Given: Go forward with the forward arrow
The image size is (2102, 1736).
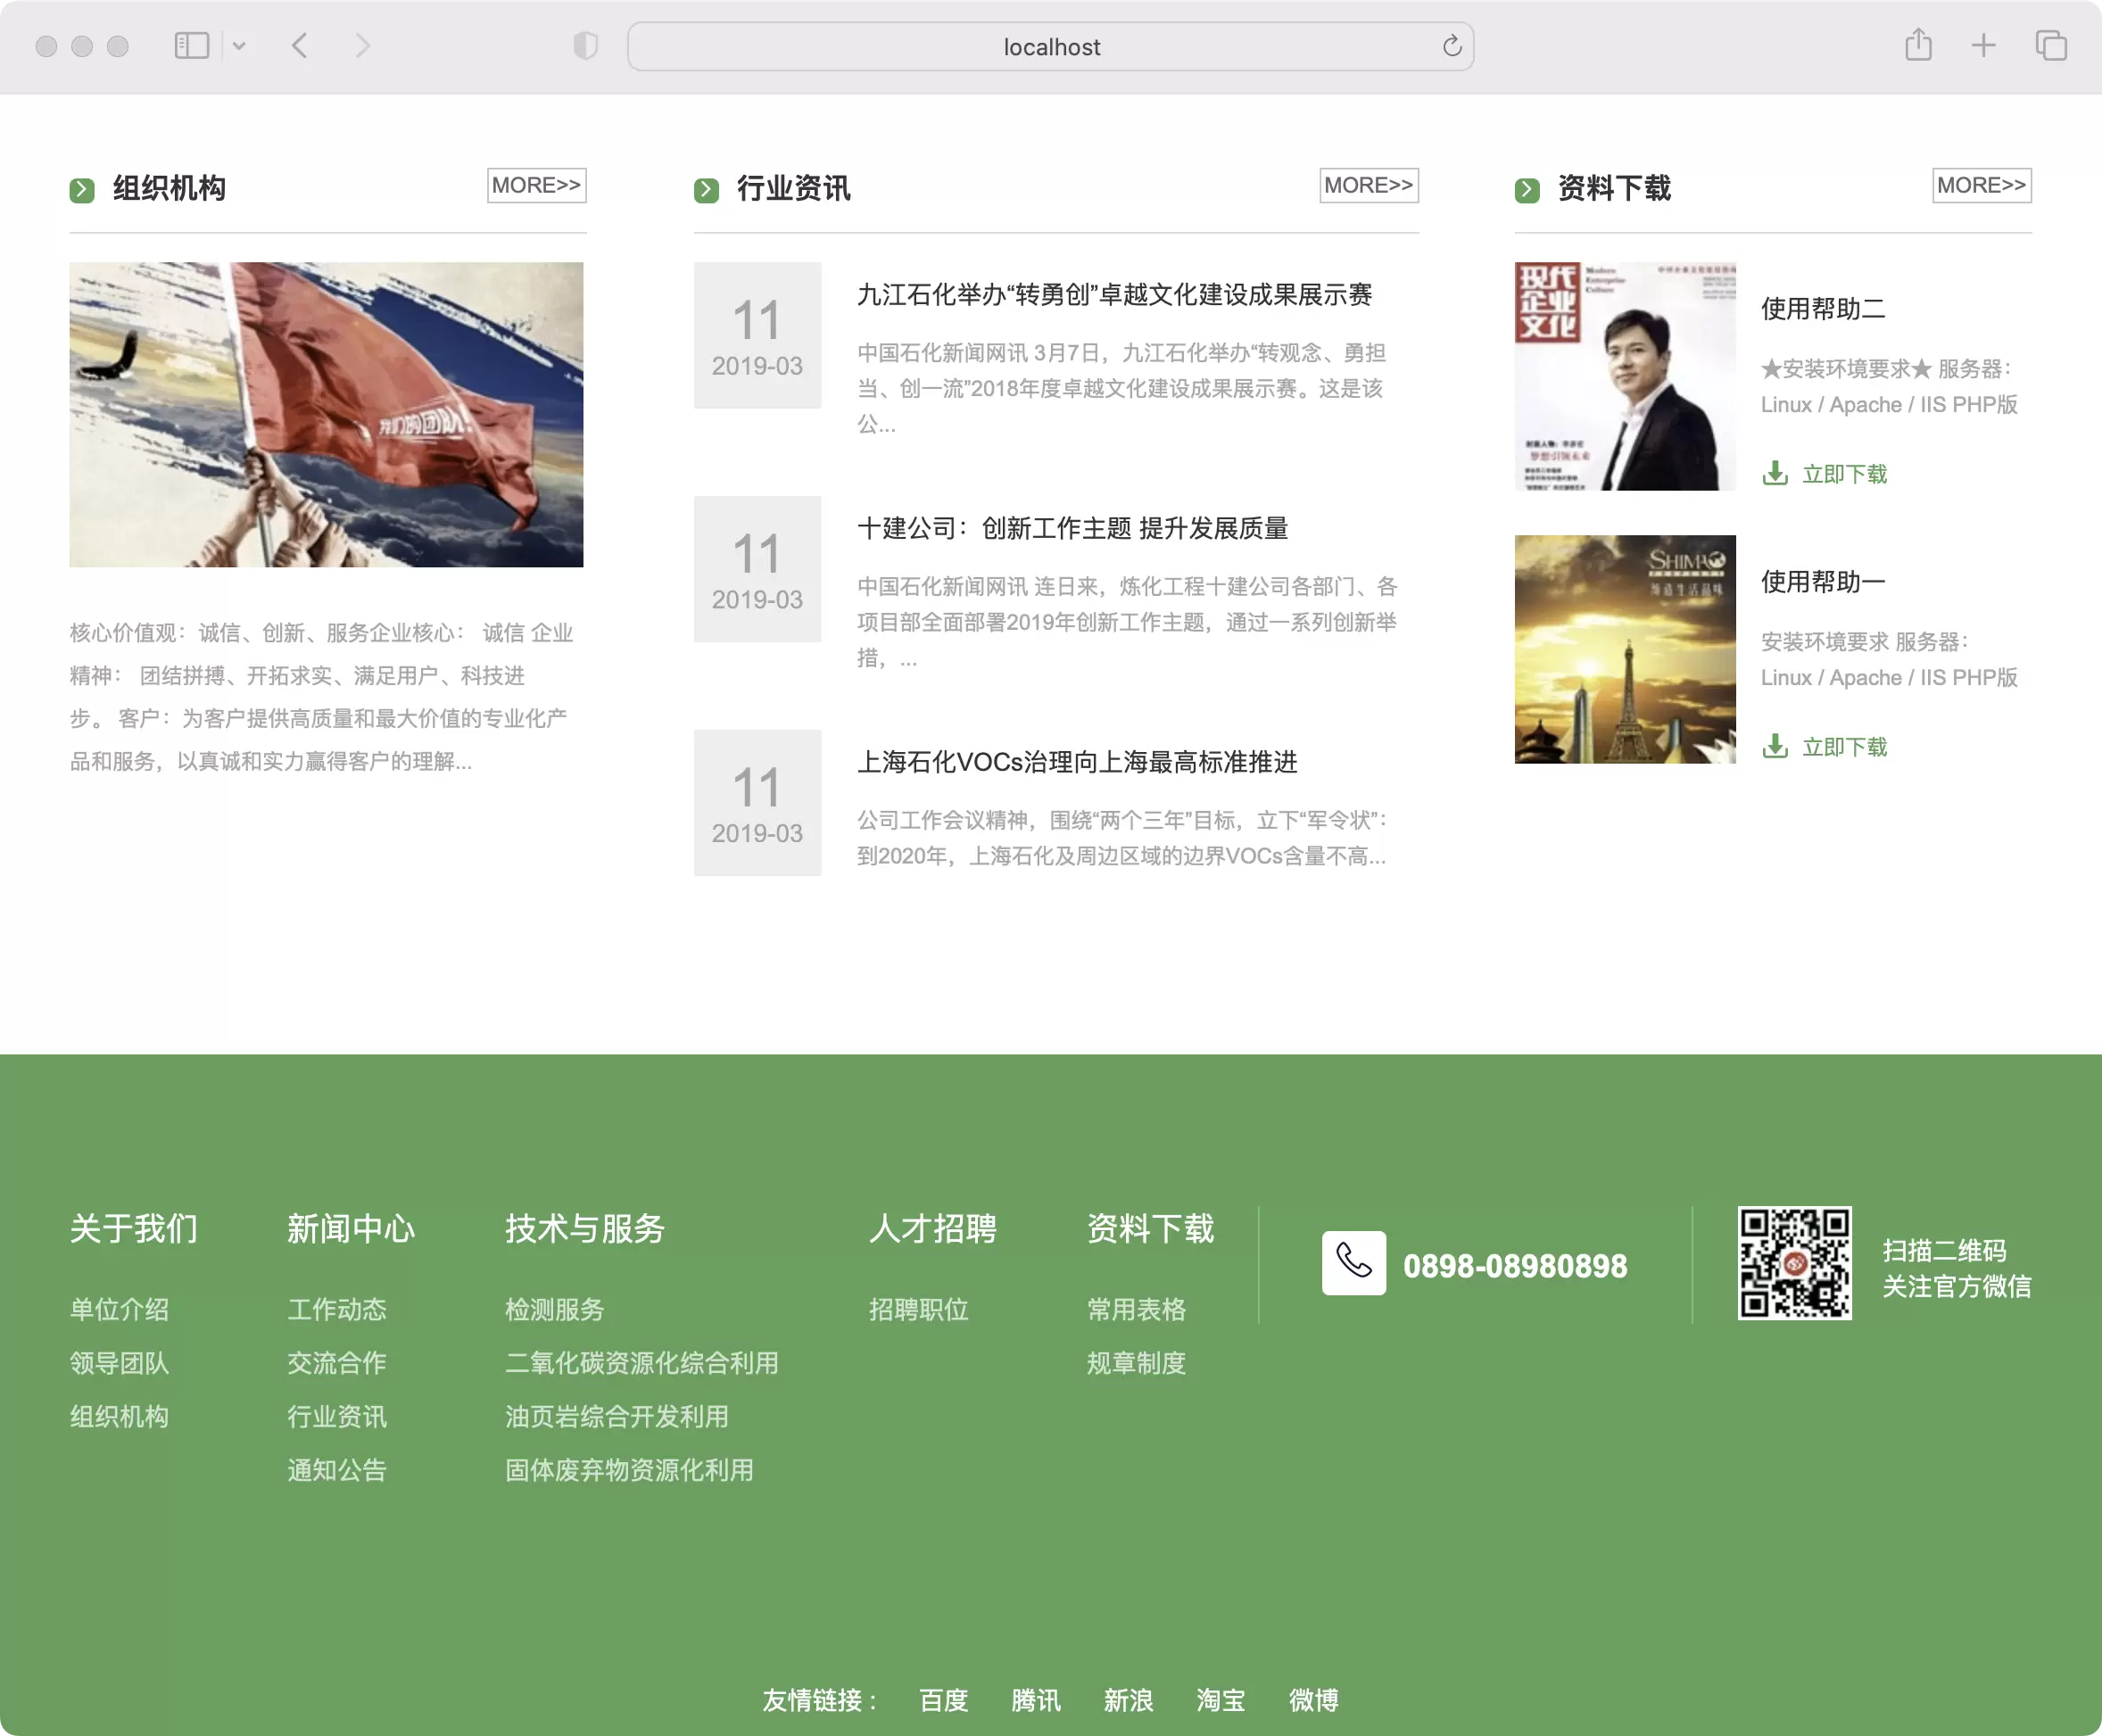Looking at the screenshot, I should click(363, 46).
